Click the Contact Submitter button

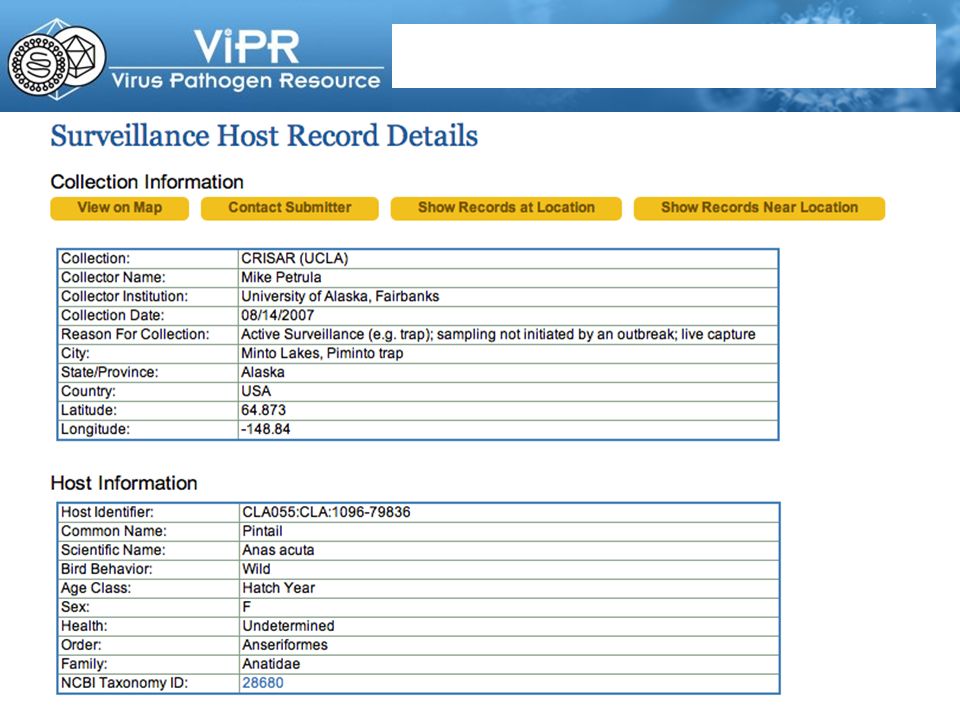[290, 208]
